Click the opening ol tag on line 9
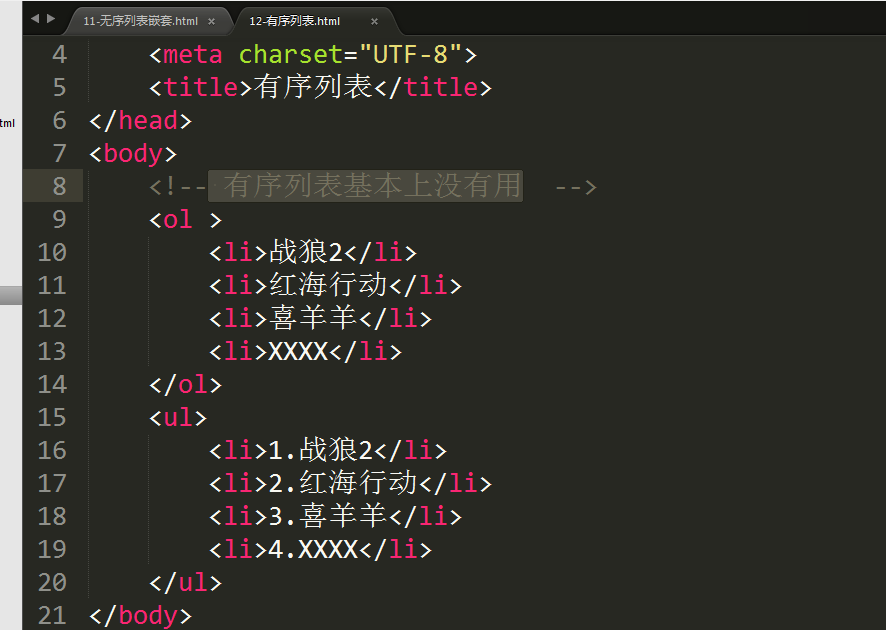 (x=185, y=220)
